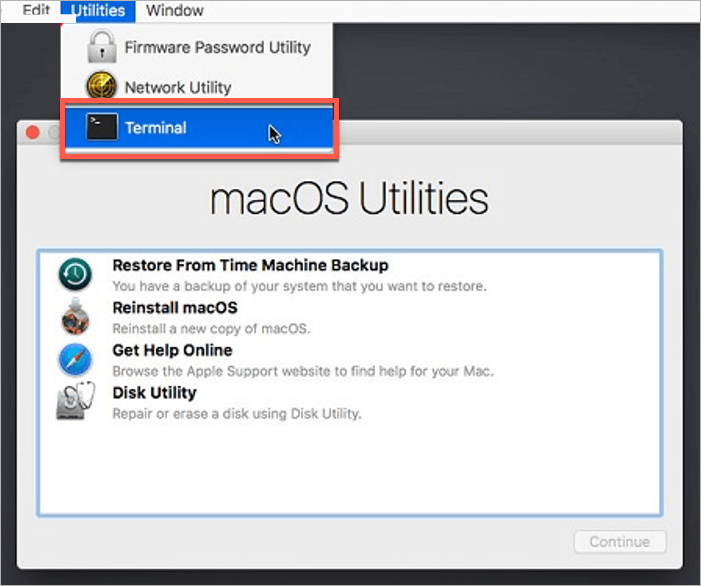Viewport: 701px width, 586px height.
Task: Launch Terminal from the Utilities menu
Action: point(199,128)
